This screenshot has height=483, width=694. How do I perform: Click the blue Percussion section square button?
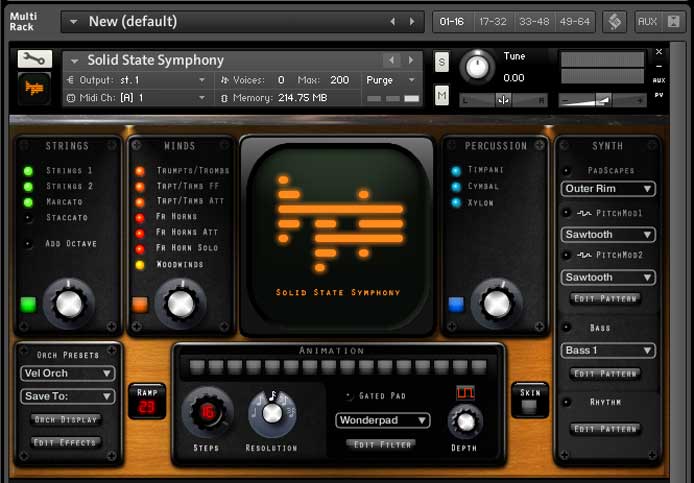point(456,305)
